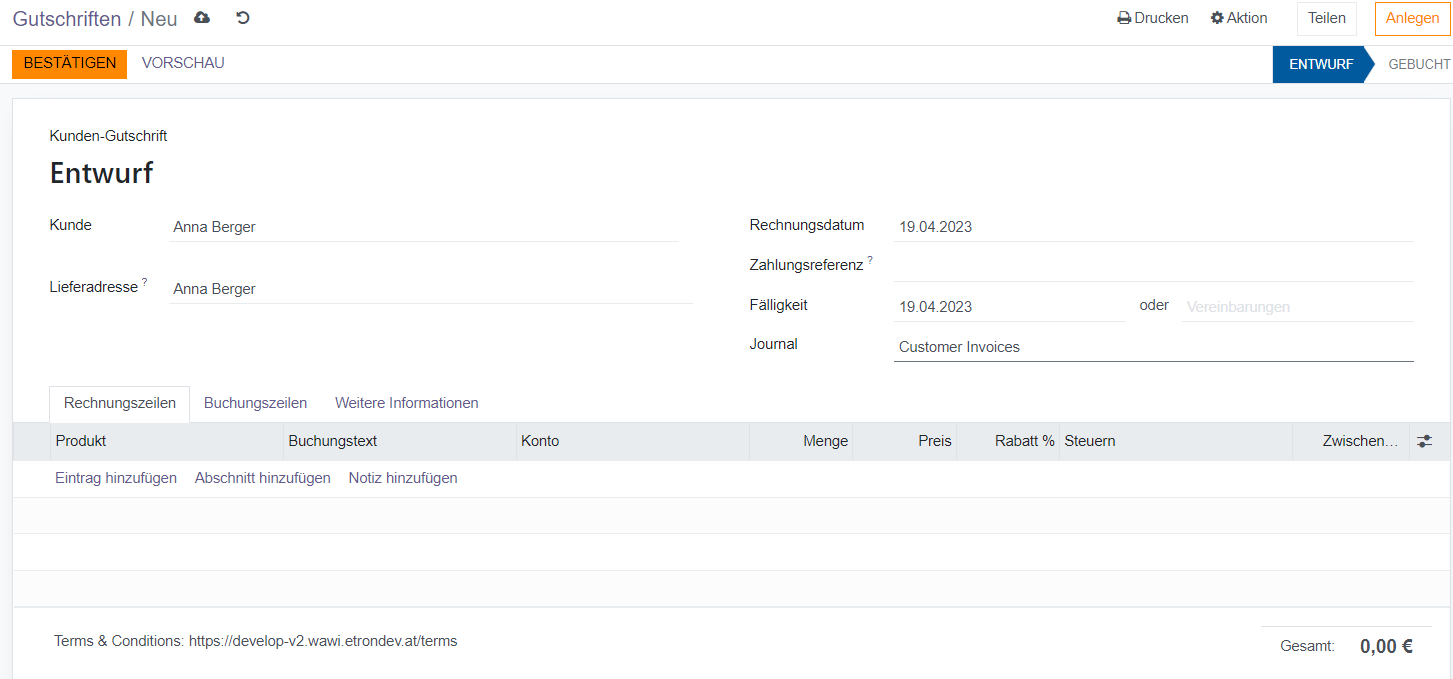
Task: Open the Journal dropdown field
Action: [1152, 347]
